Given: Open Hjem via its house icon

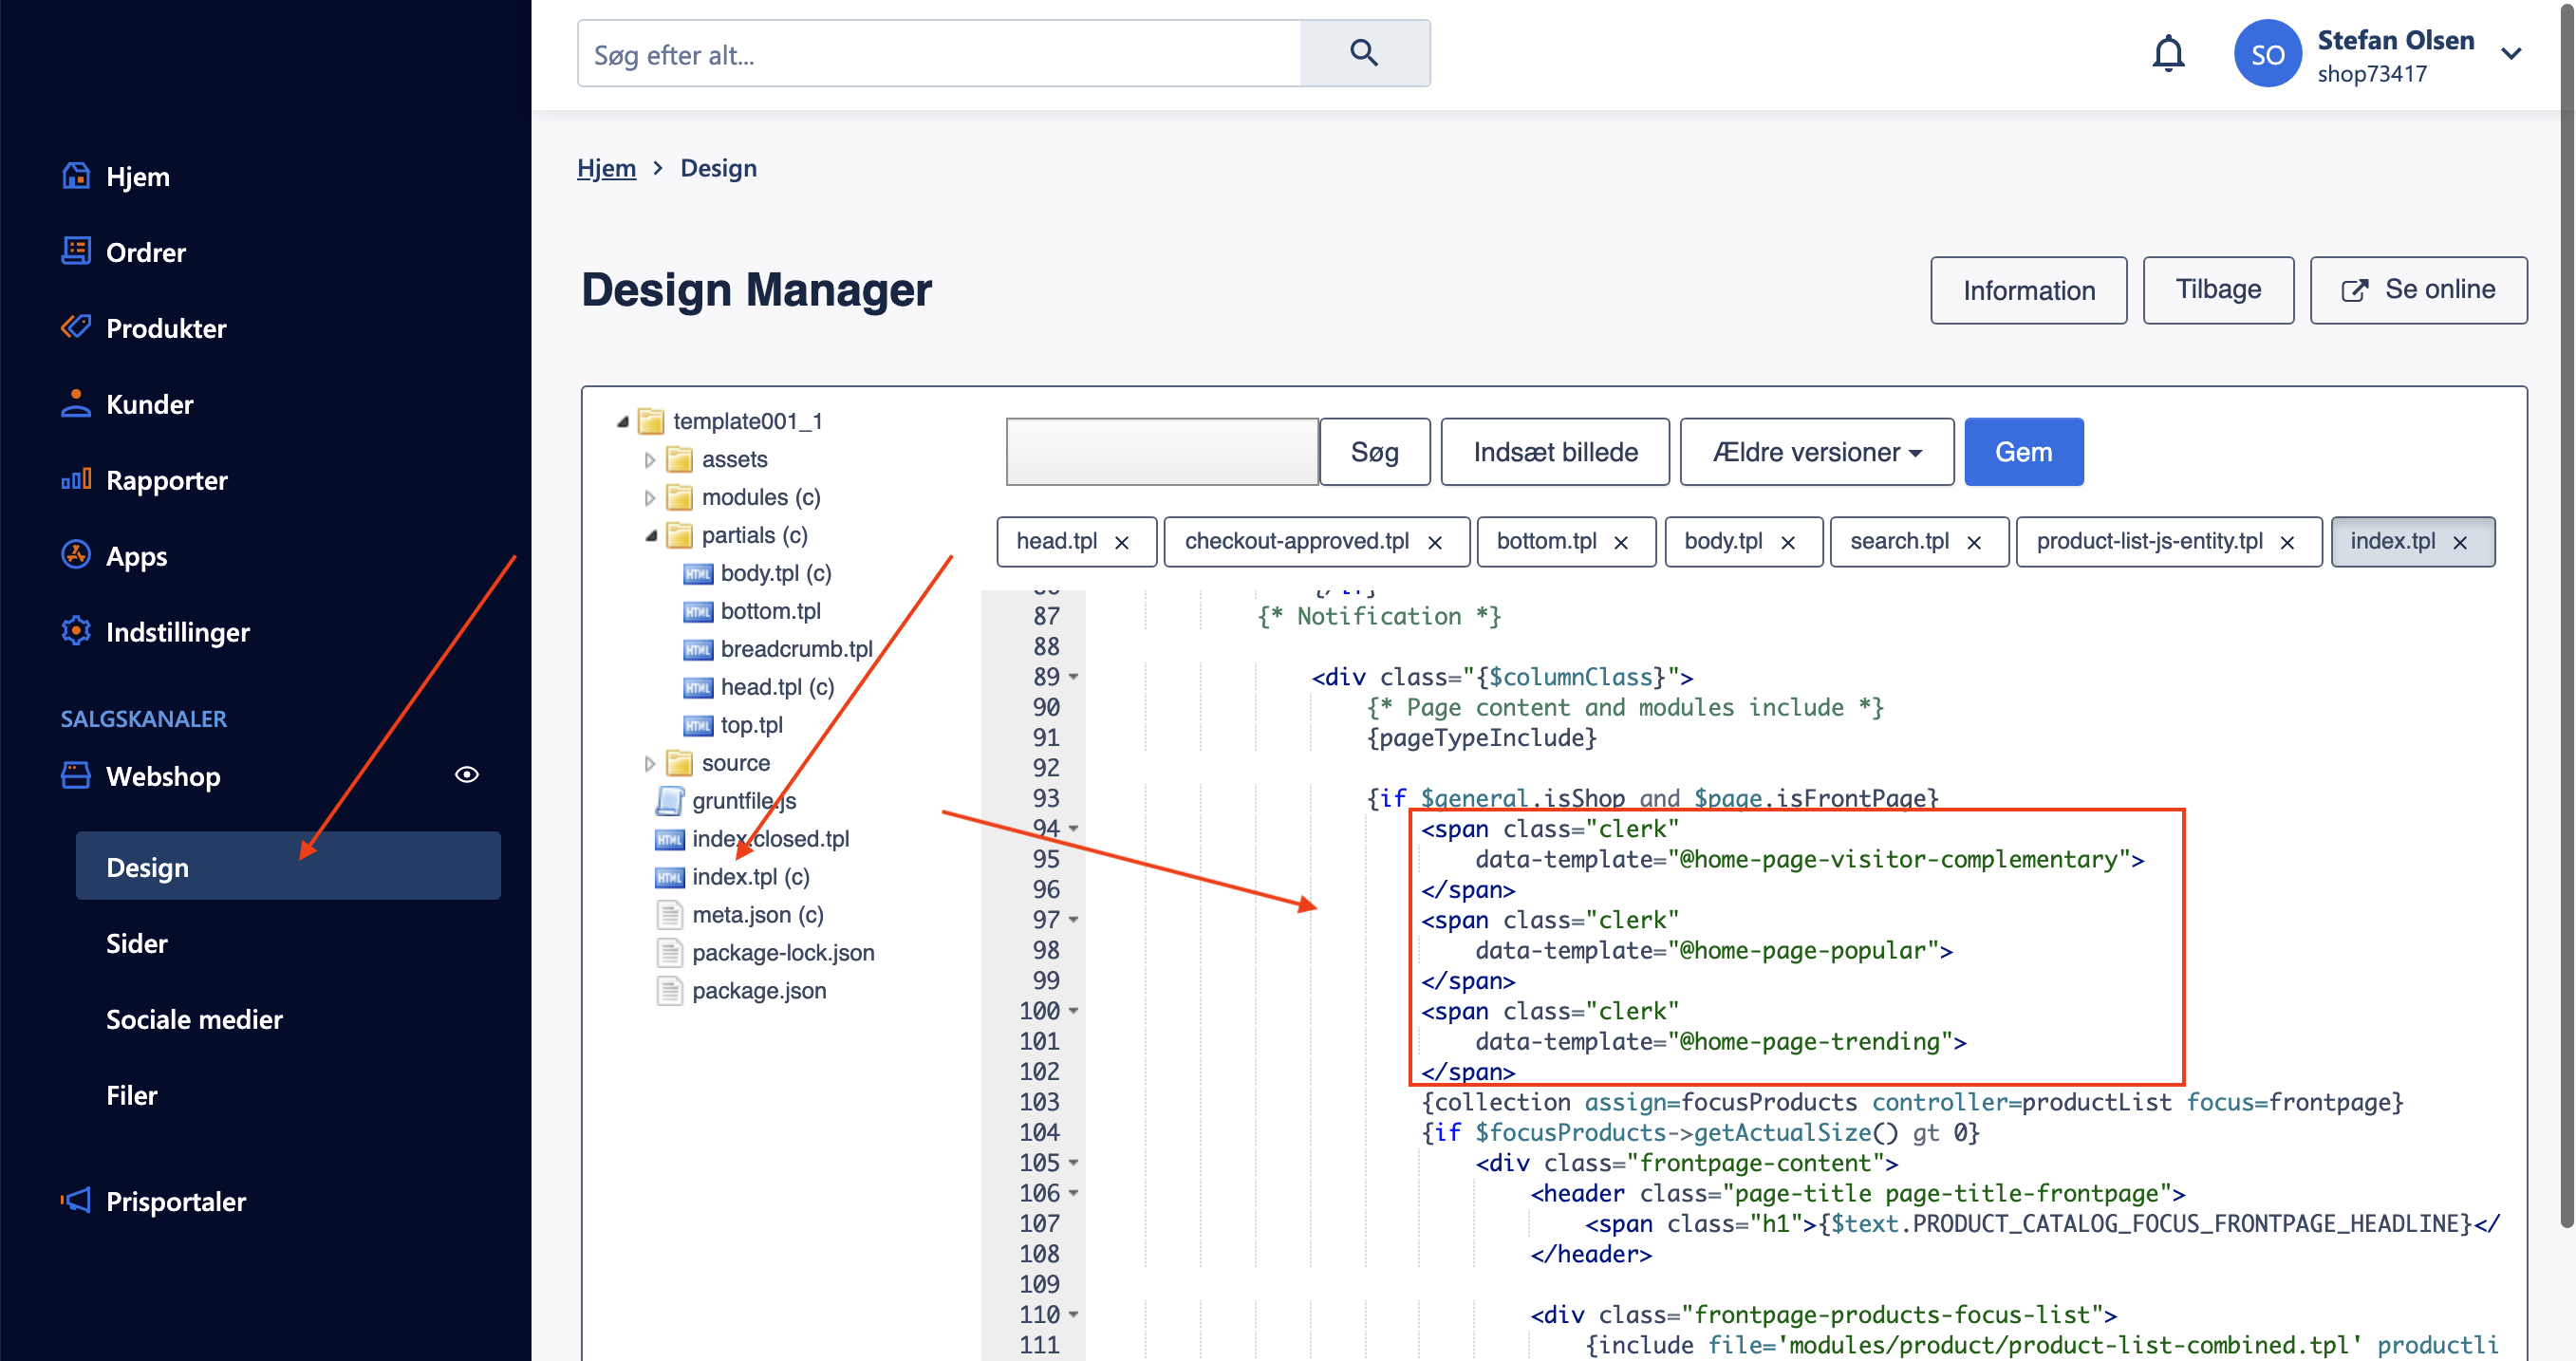Looking at the screenshot, I should 76,176.
